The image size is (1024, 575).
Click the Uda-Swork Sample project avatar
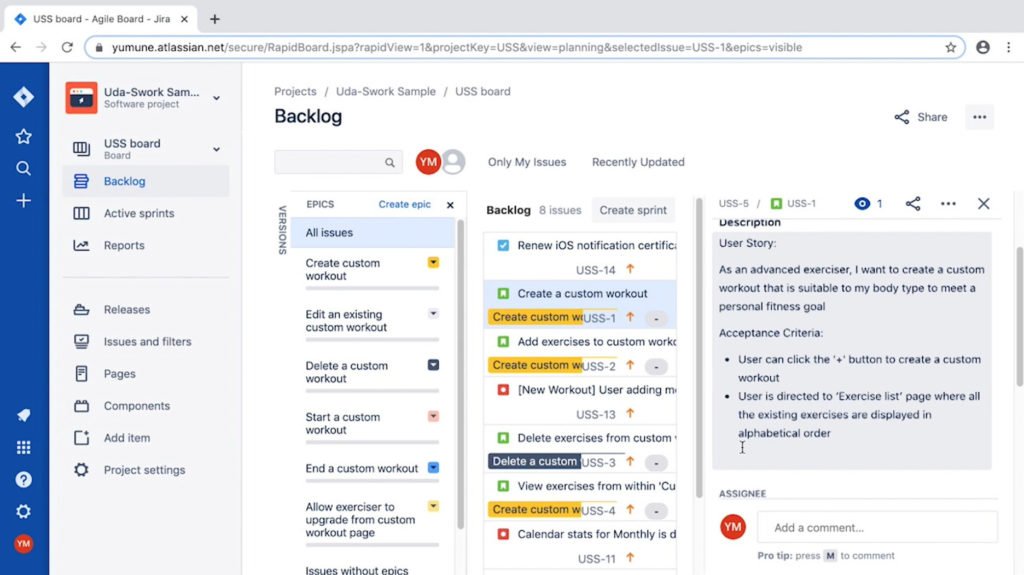[81, 97]
